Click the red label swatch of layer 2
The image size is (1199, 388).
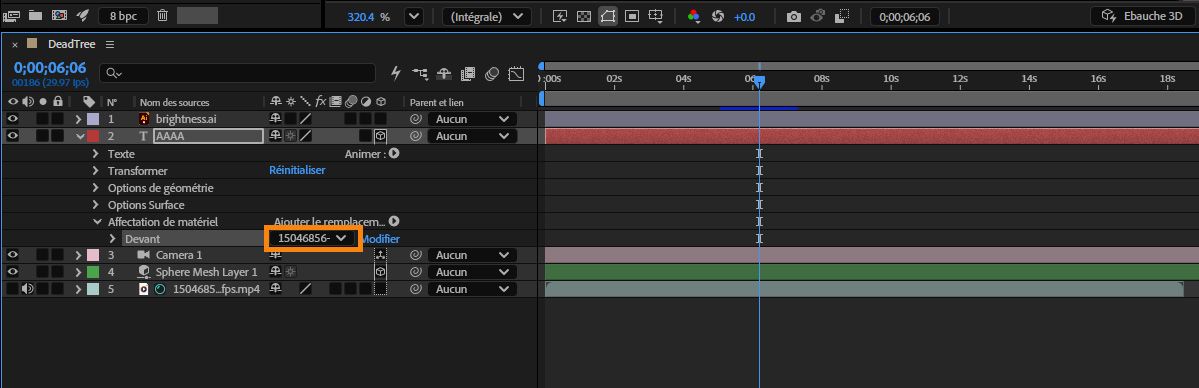click(93, 136)
